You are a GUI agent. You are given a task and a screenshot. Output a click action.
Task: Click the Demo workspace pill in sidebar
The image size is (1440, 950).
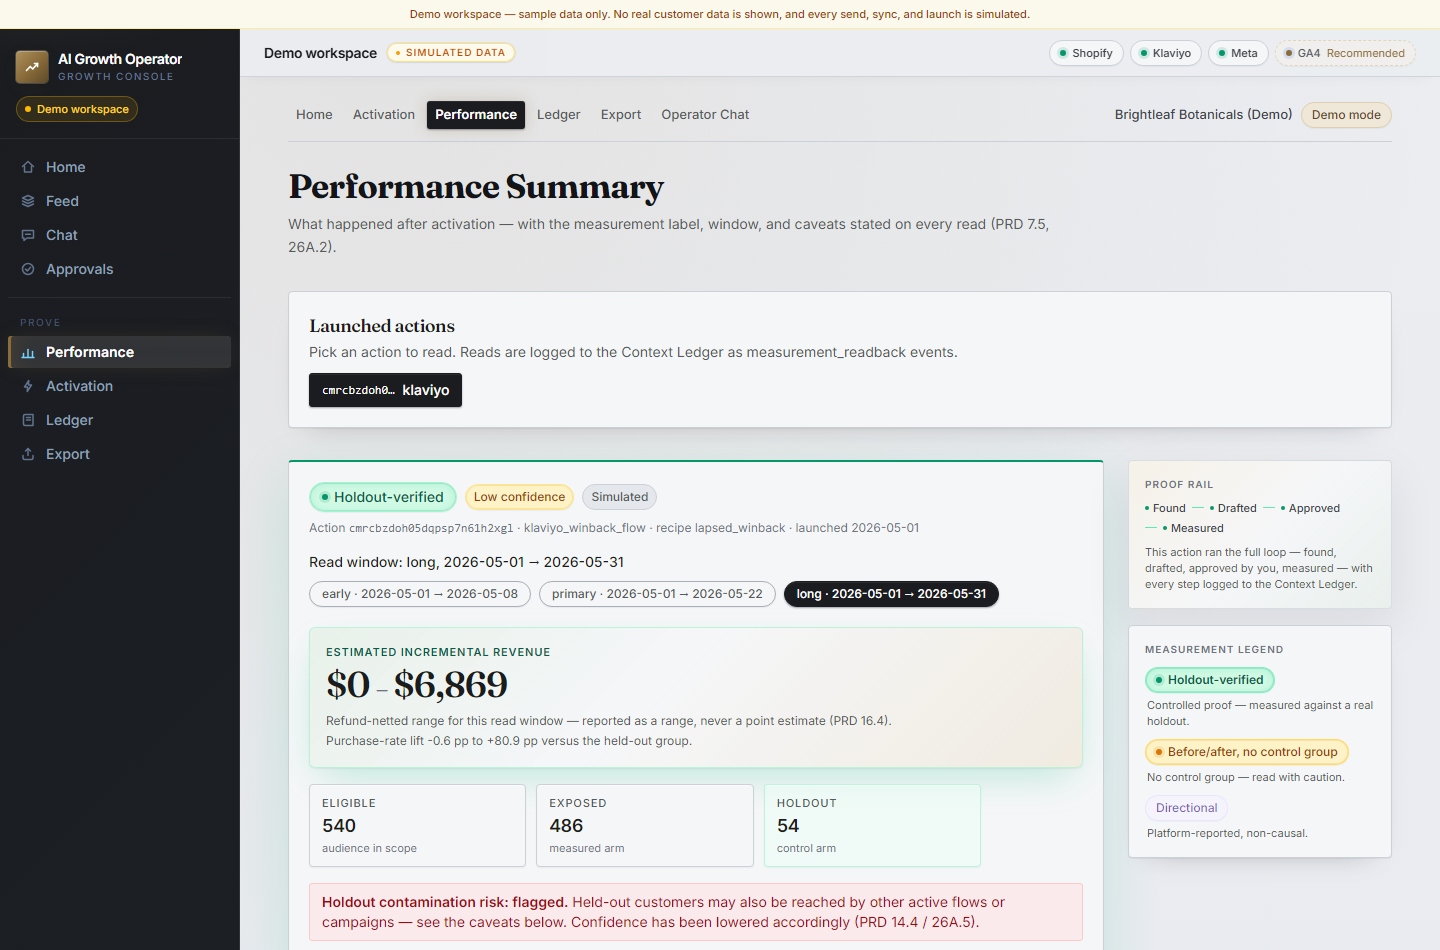pyautogui.click(x=77, y=109)
